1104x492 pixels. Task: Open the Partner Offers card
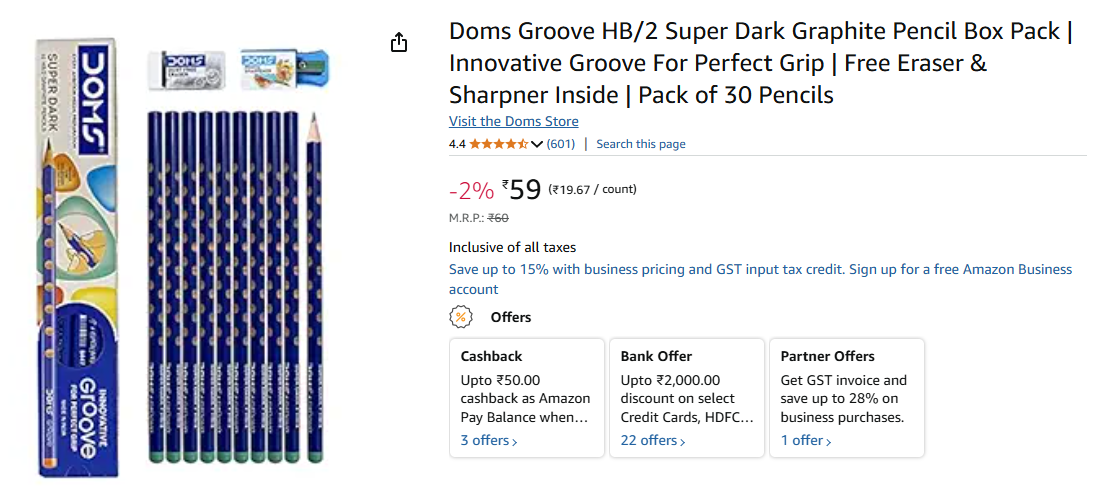[x=846, y=398]
